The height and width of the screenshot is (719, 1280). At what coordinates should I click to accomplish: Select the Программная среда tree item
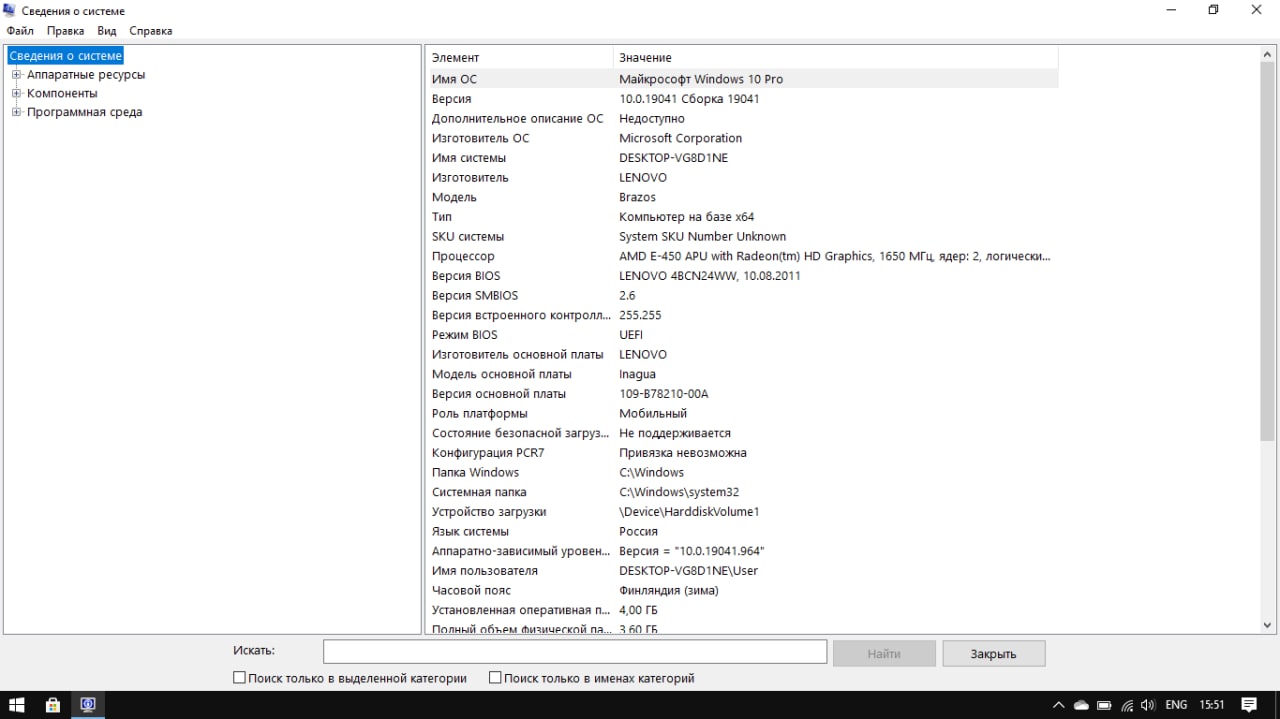pyautogui.click(x=85, y=112)
